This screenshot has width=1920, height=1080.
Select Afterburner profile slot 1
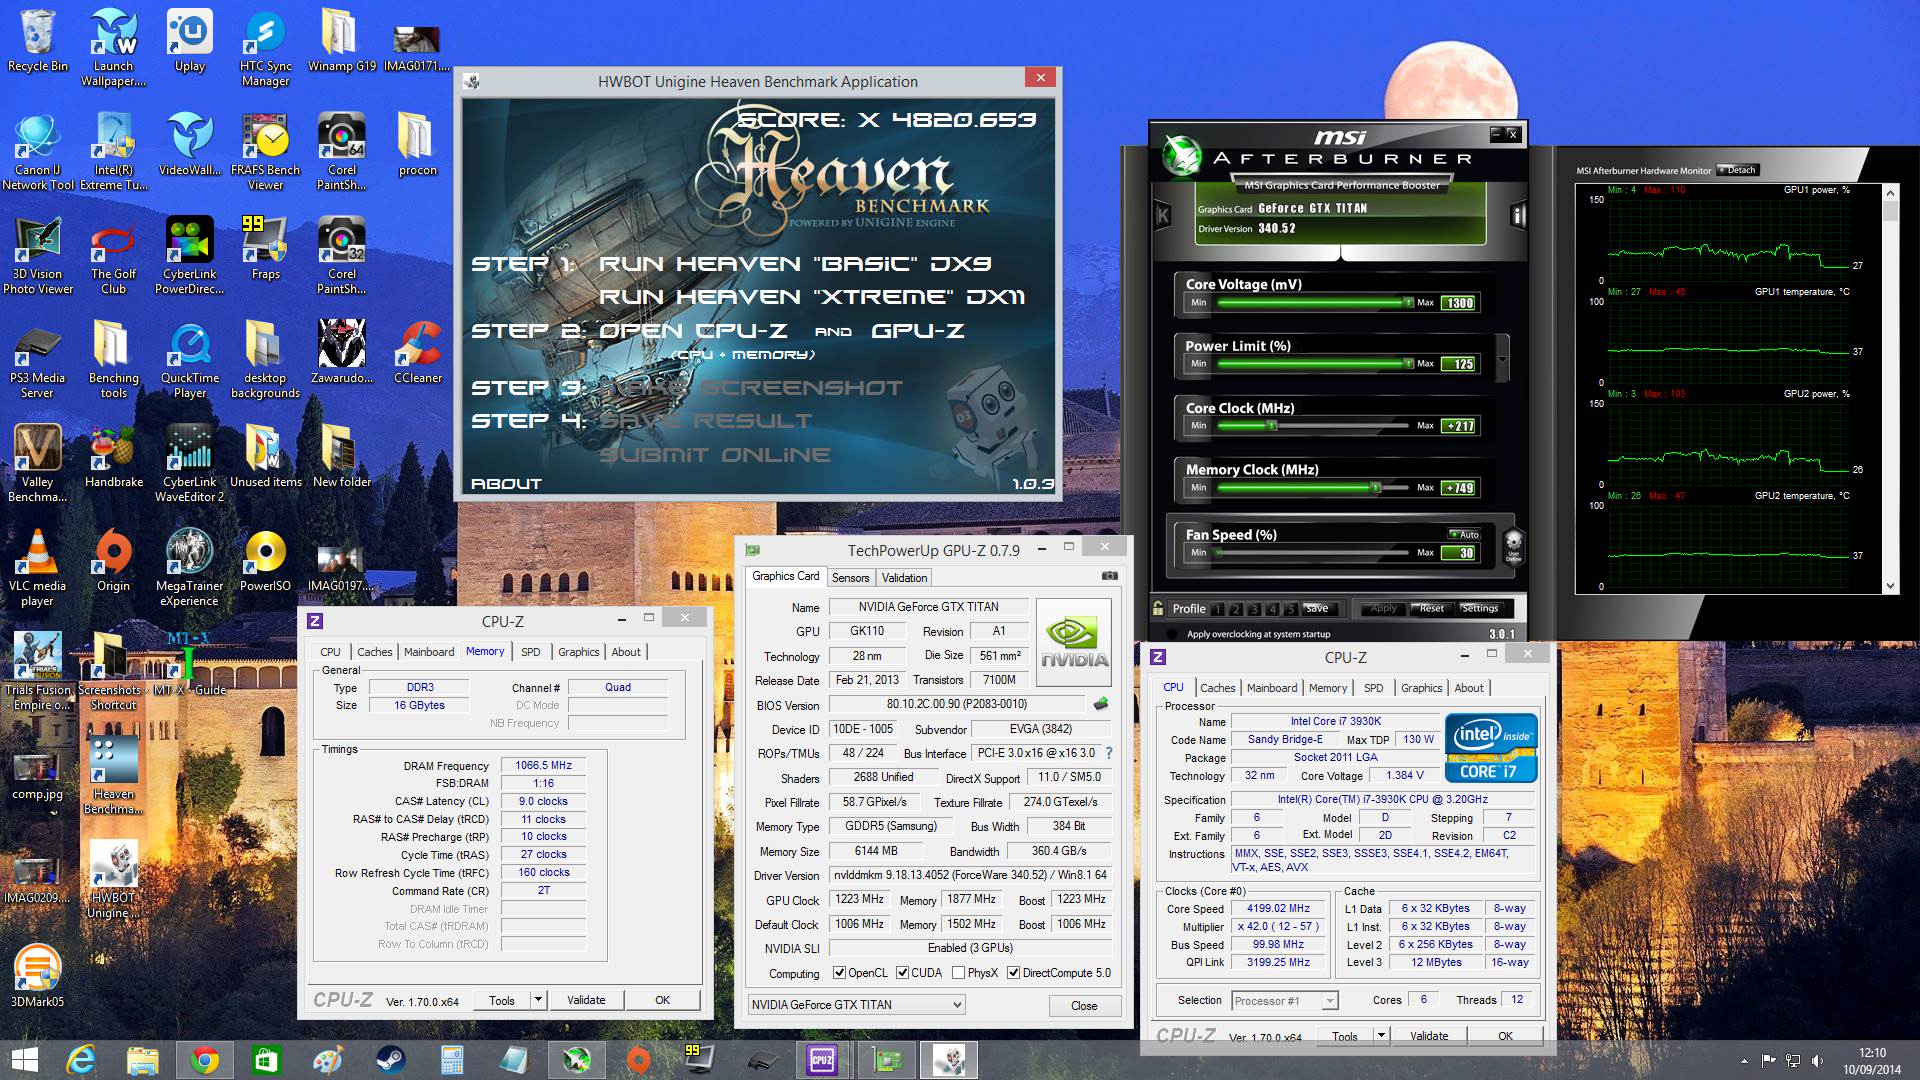[x=1217, y=609]
